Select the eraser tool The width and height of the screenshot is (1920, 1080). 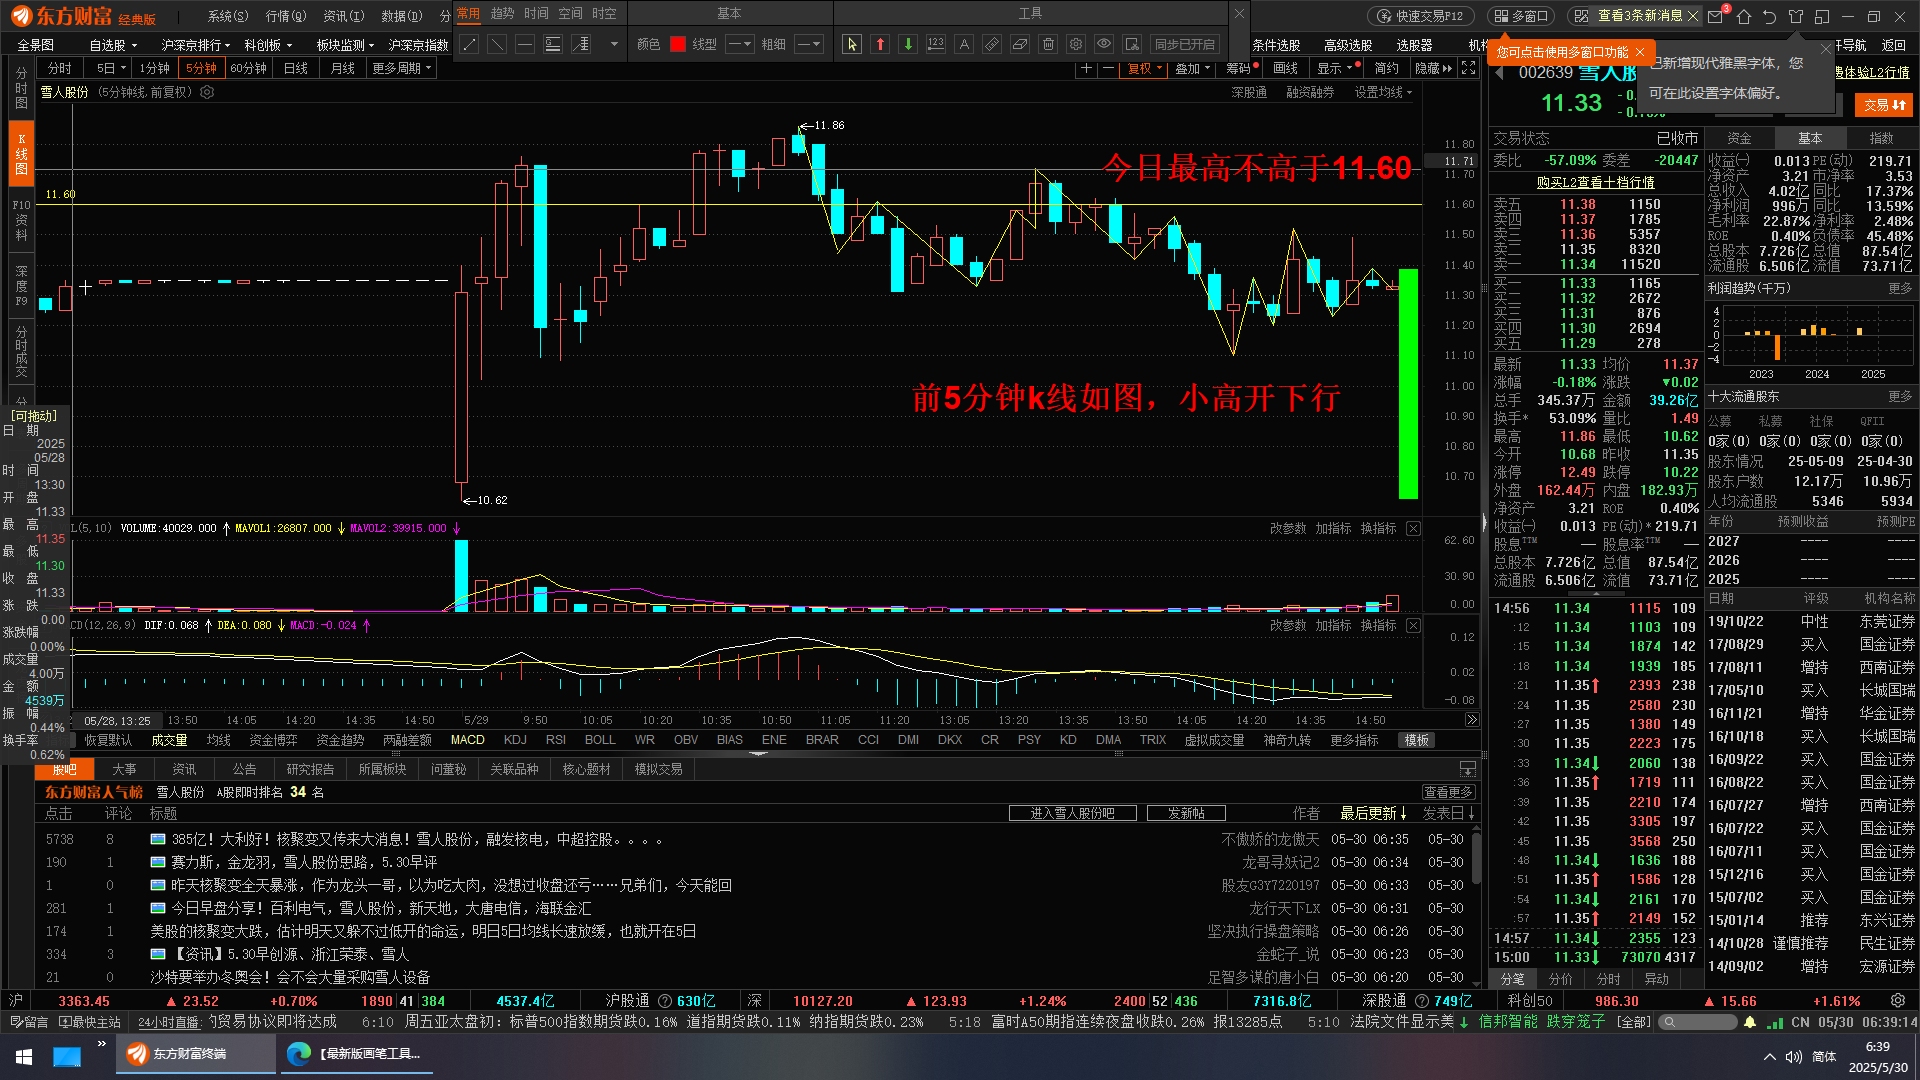point(1020,45)
